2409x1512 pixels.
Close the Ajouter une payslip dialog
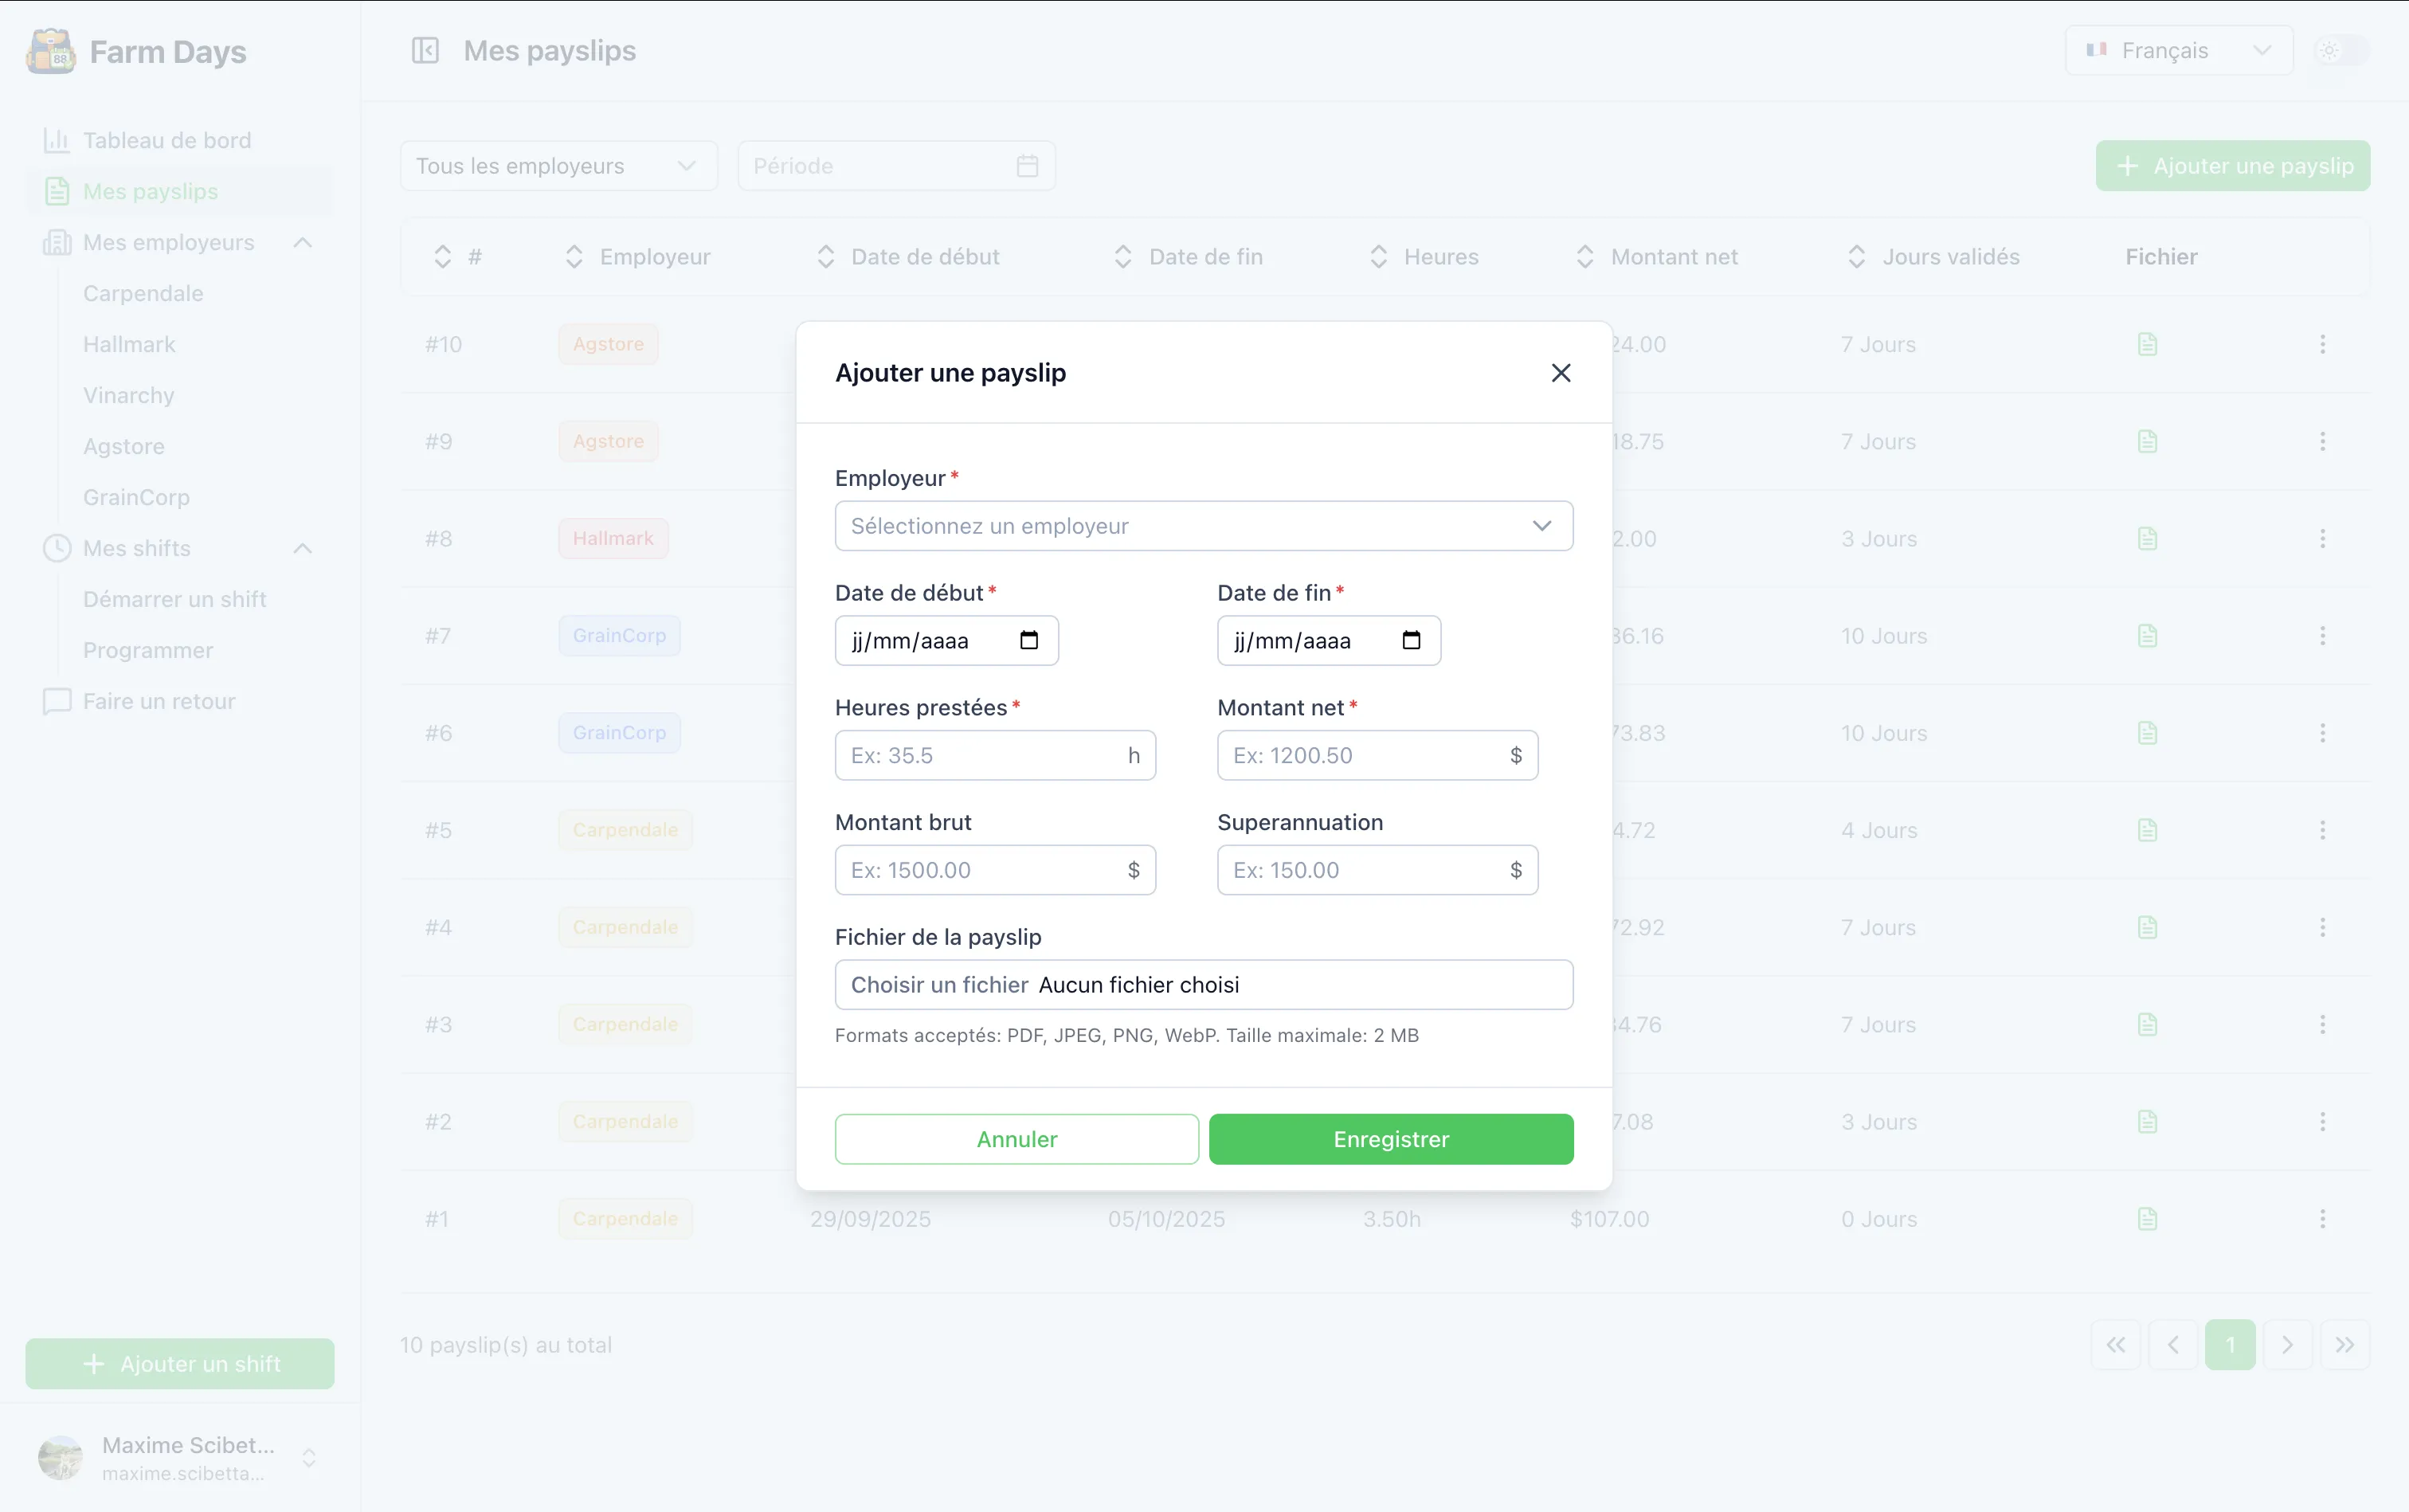[x=1560, y=373]
